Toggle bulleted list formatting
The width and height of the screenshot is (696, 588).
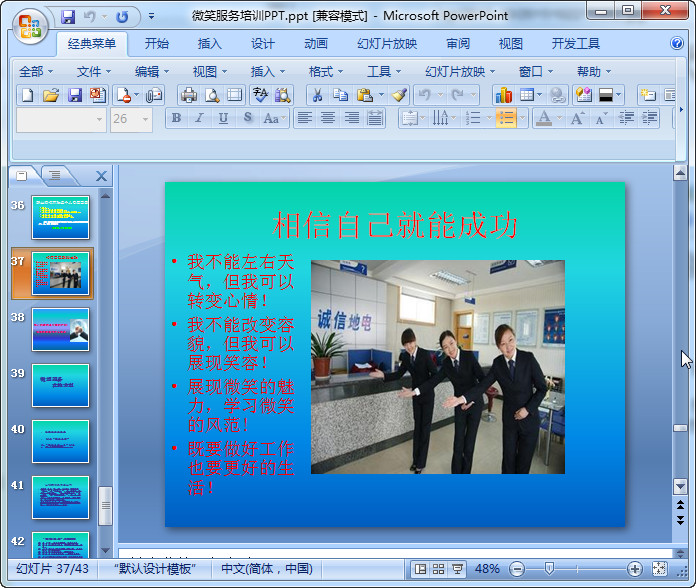pos(506,118)
